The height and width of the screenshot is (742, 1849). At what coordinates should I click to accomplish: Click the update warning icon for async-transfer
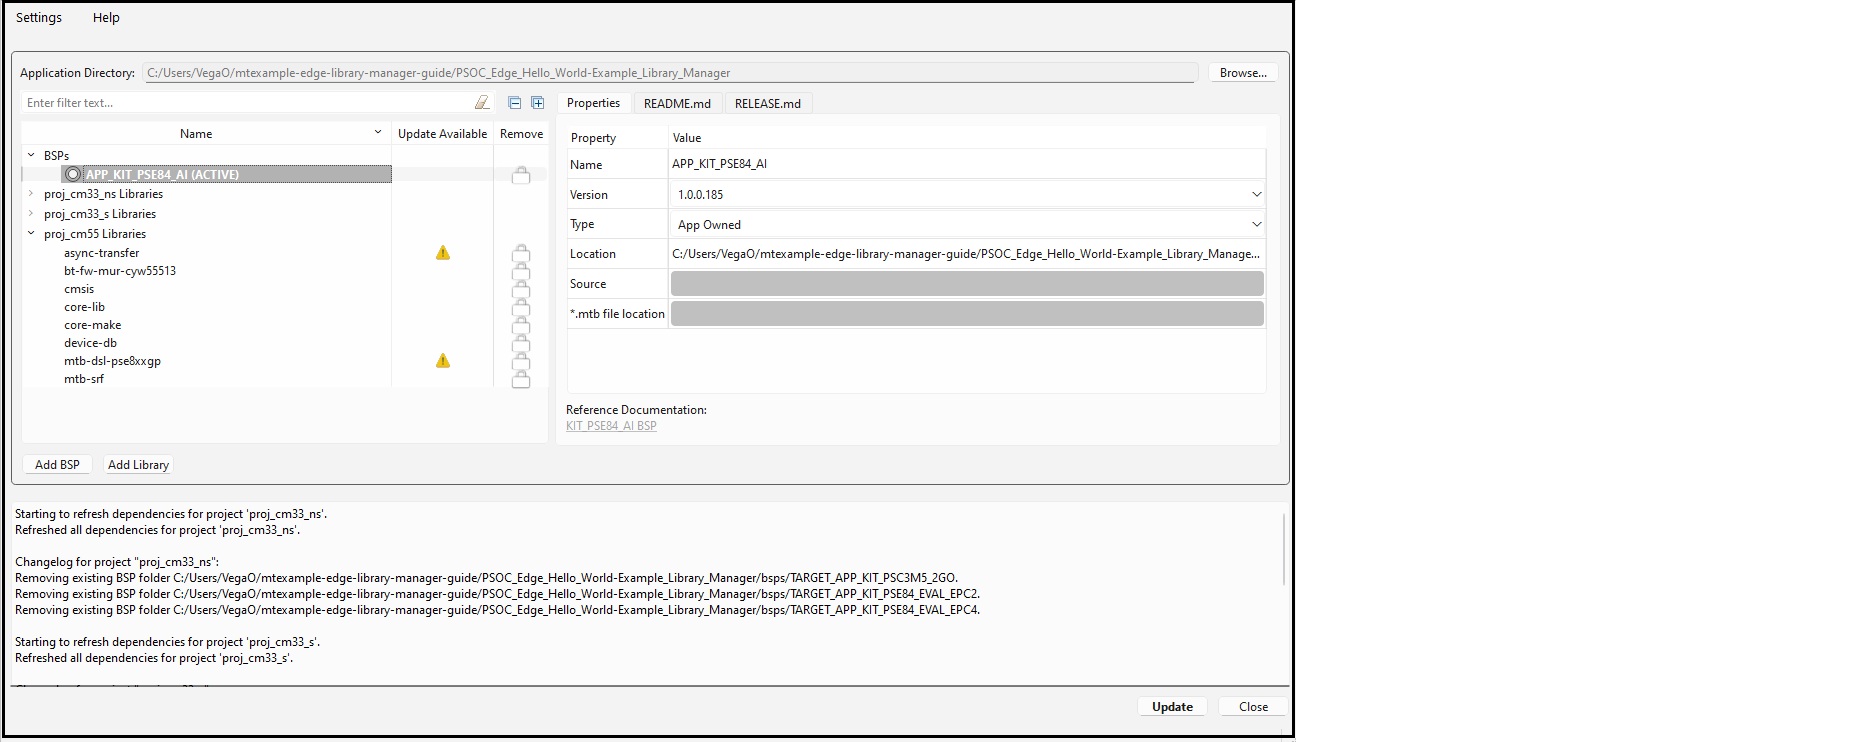[443, 253]
